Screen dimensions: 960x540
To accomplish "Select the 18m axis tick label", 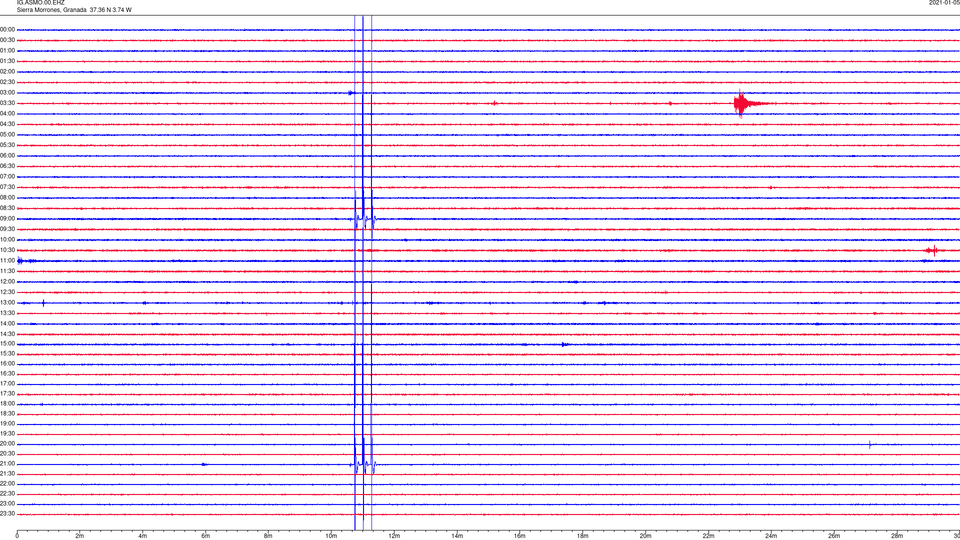I will 583,536.
